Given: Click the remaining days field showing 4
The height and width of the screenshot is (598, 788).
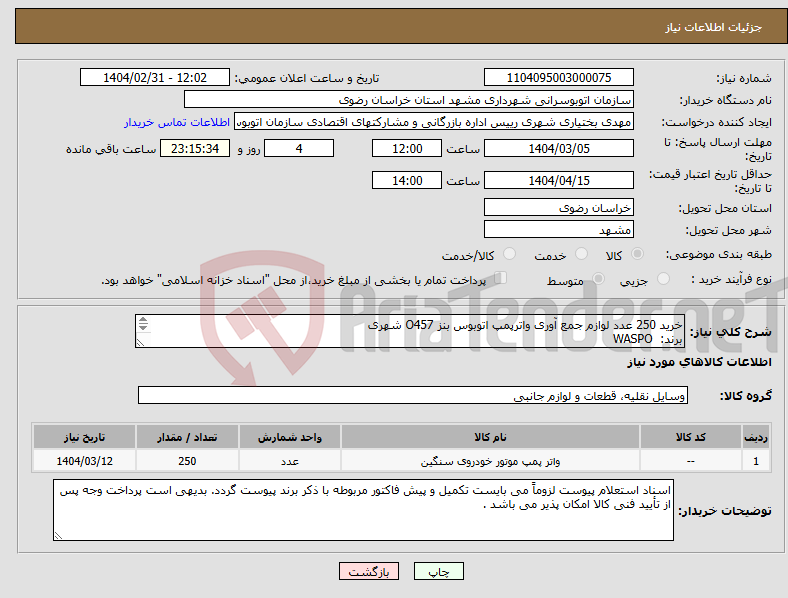Looking at the screenshot, I should (299, 148).
